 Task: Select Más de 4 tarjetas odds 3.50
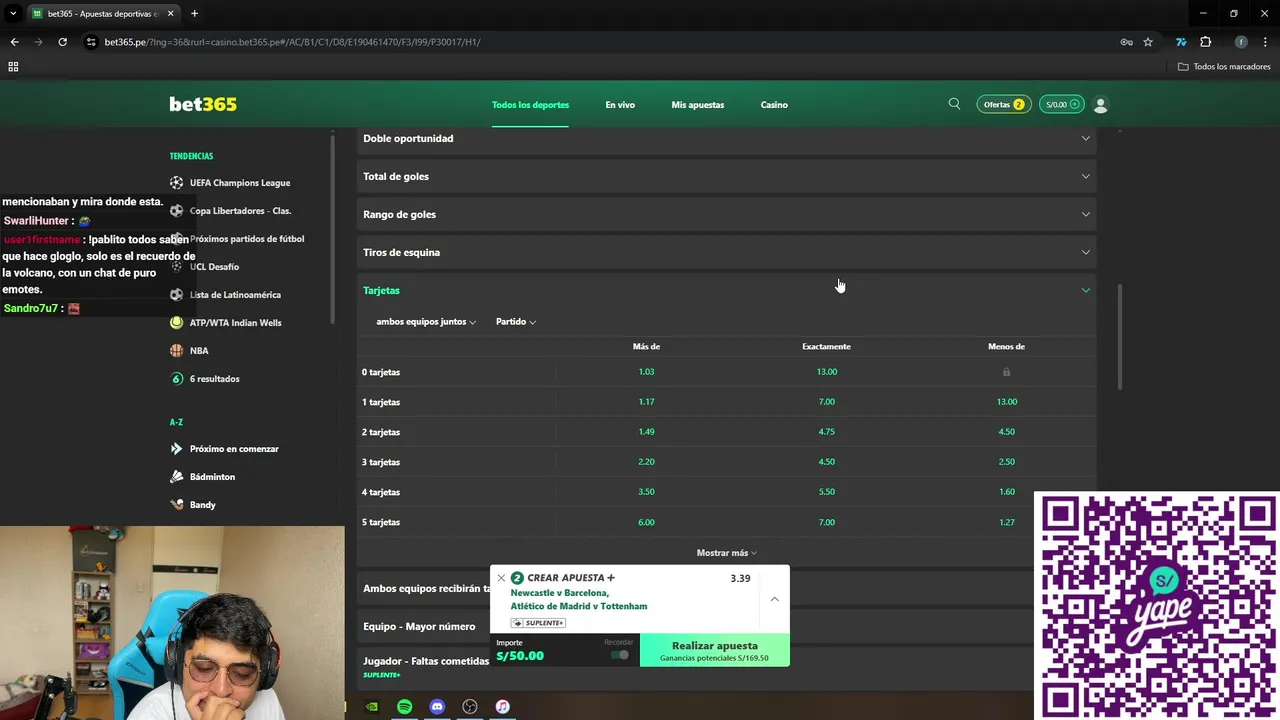pyautogui.click(x=646, y=492)
